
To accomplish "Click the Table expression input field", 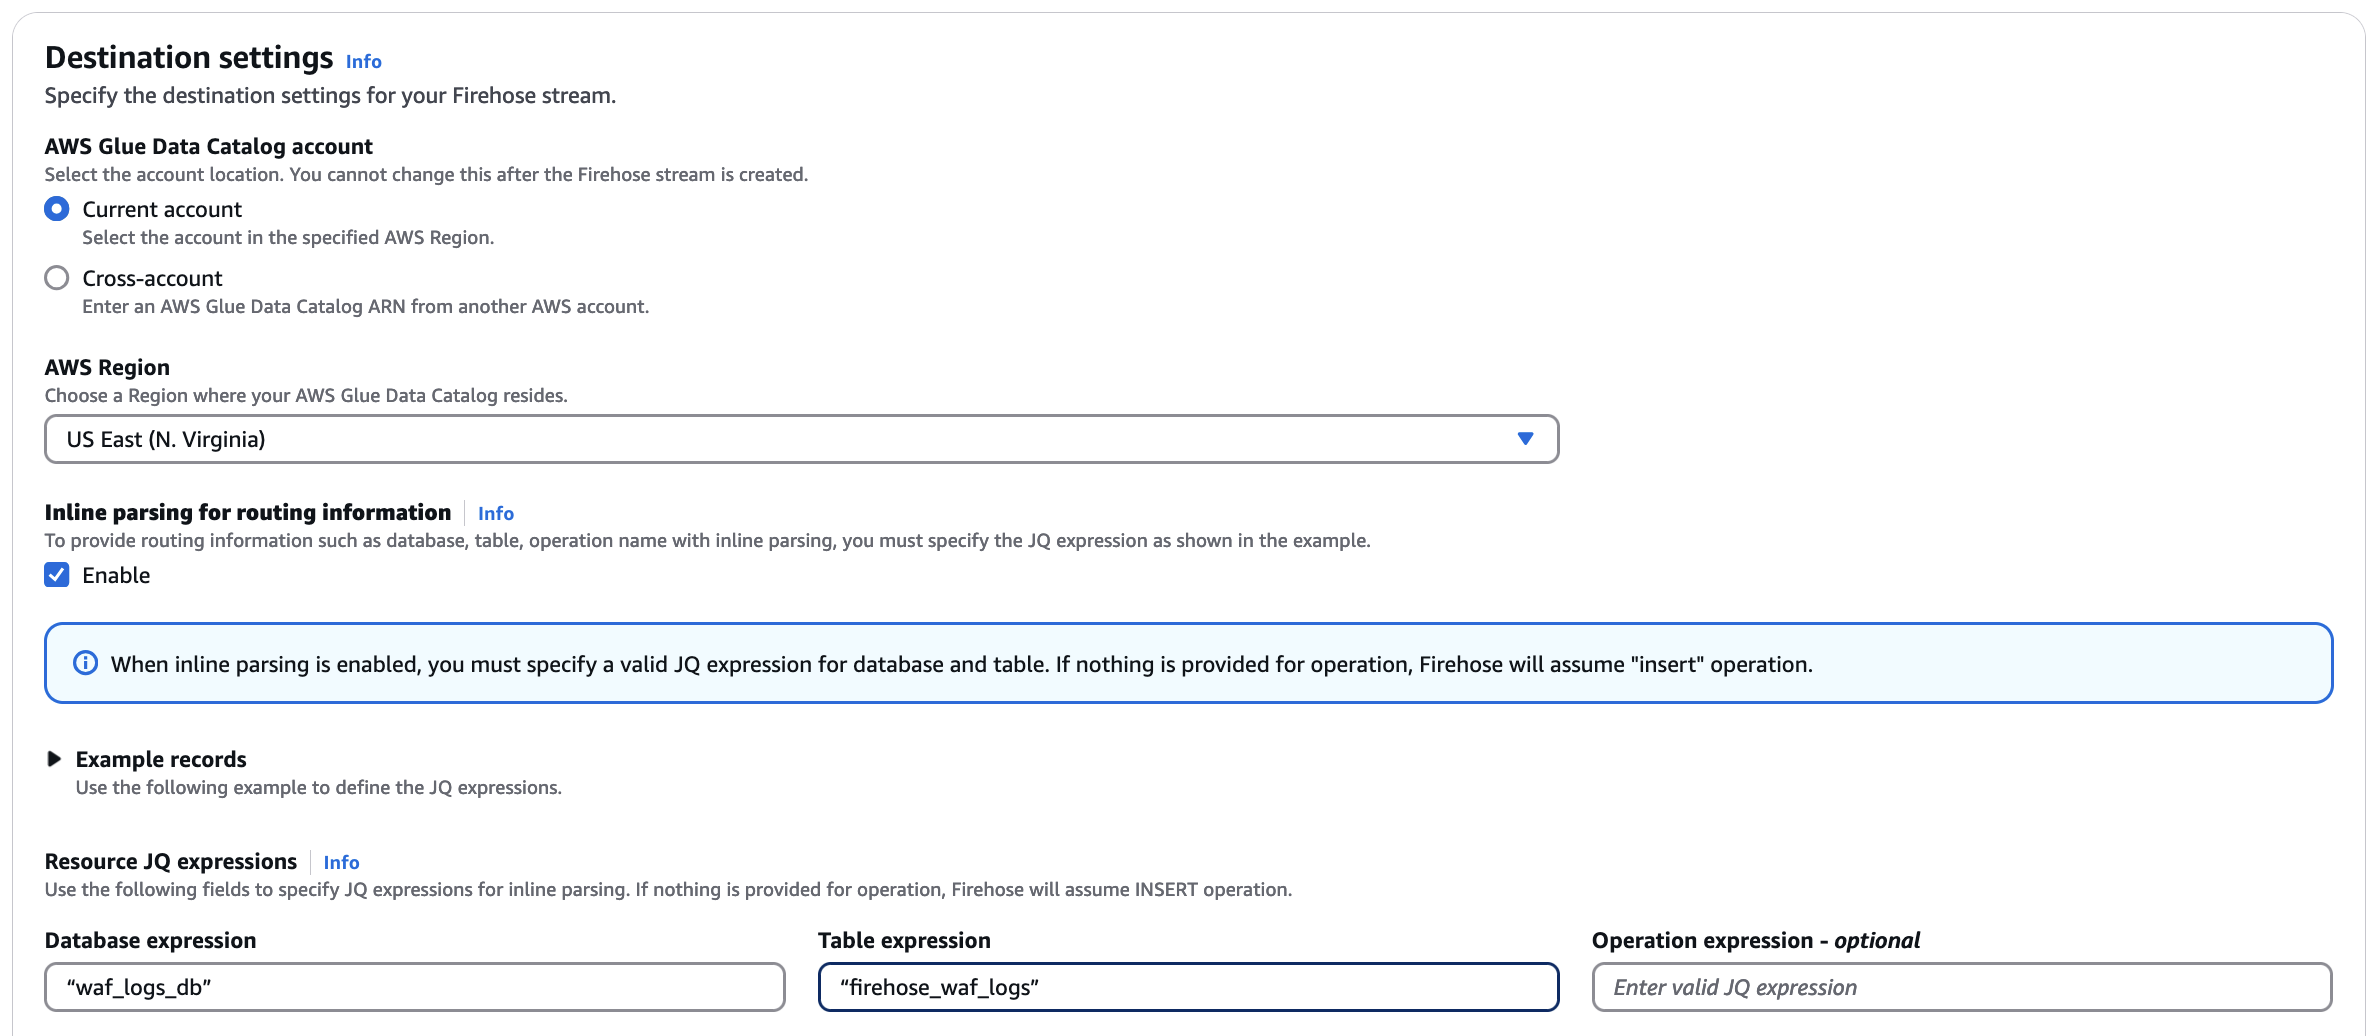I will (1187, 987).
